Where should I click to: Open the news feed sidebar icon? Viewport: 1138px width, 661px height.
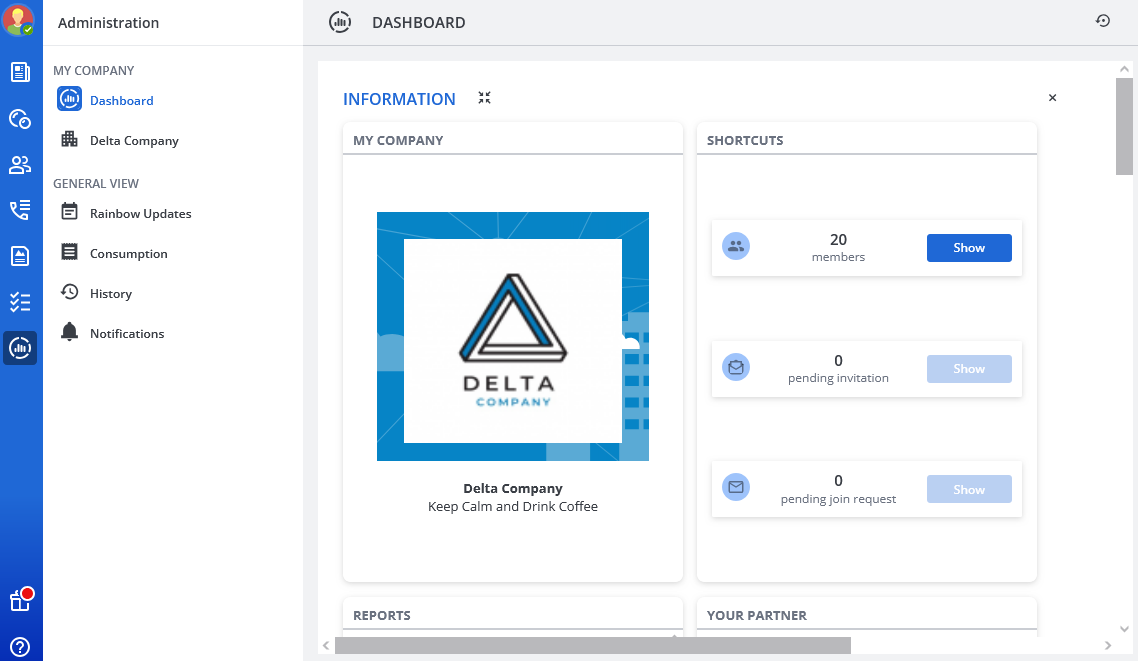[x=20, y=72]
